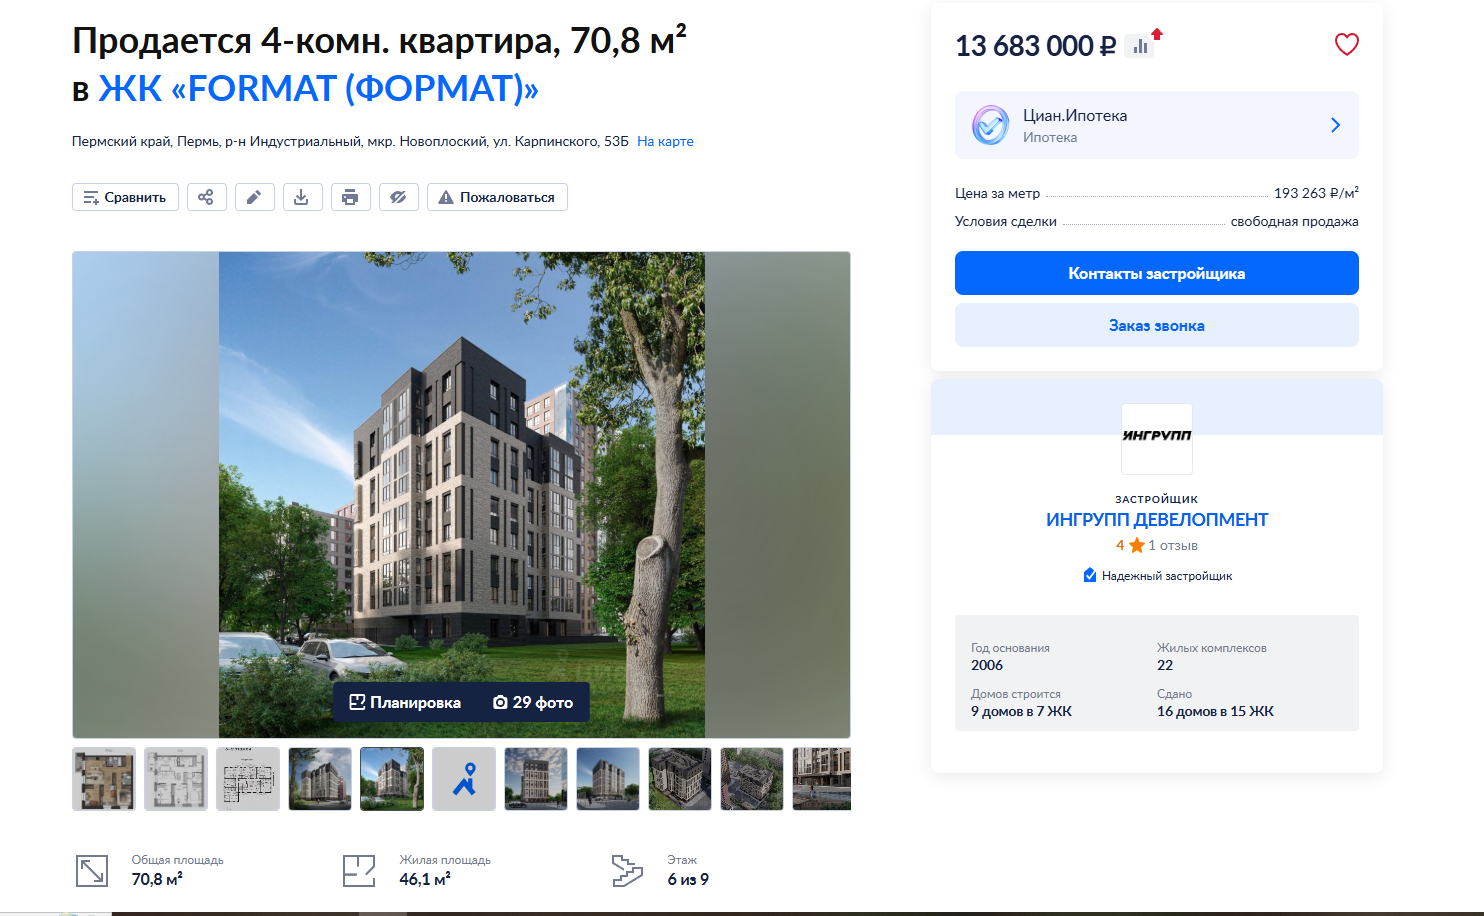Open the map pin thumbnail

click(464, 779)
